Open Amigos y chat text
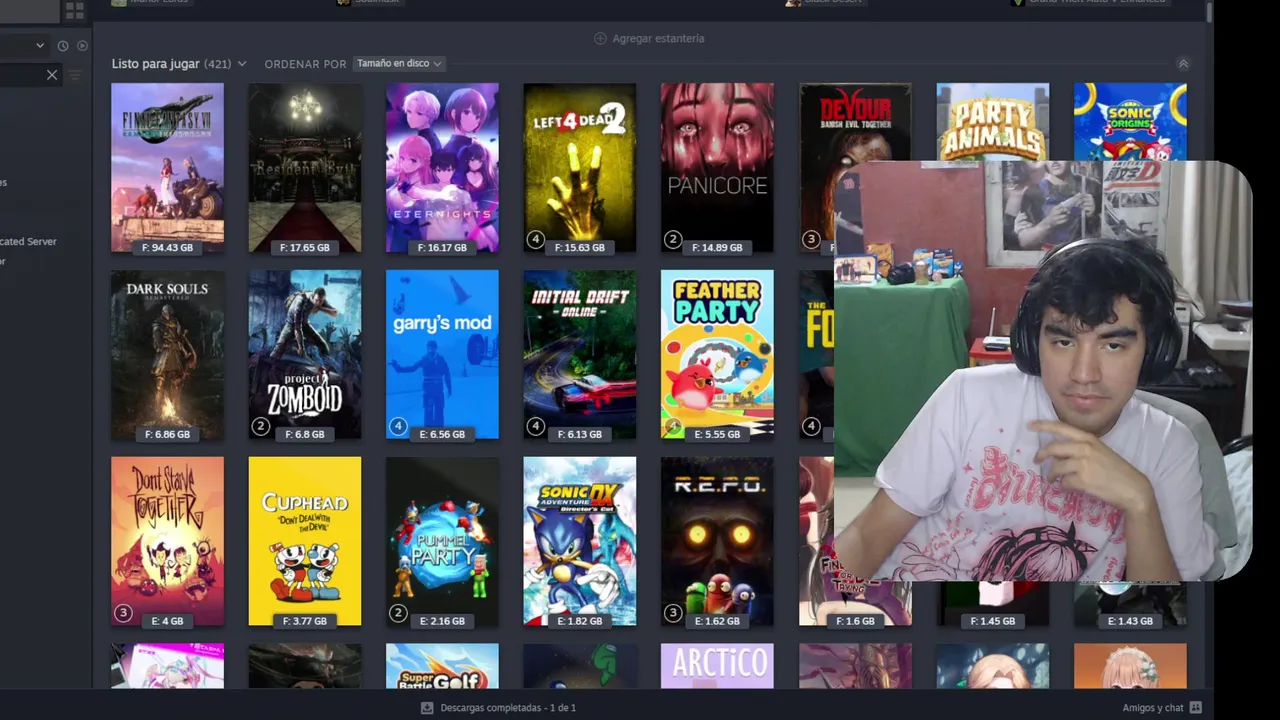Viewport: 1280px width, 720px height. pos(1153,707)
